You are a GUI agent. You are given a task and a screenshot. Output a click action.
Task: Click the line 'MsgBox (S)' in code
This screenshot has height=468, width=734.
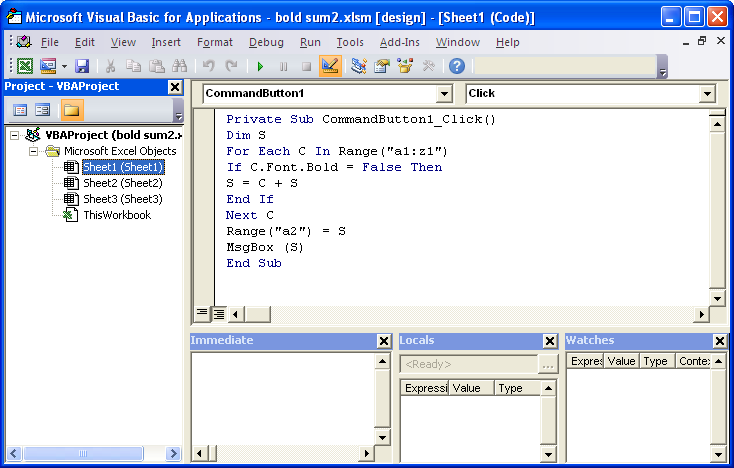[x=265, y=247]
